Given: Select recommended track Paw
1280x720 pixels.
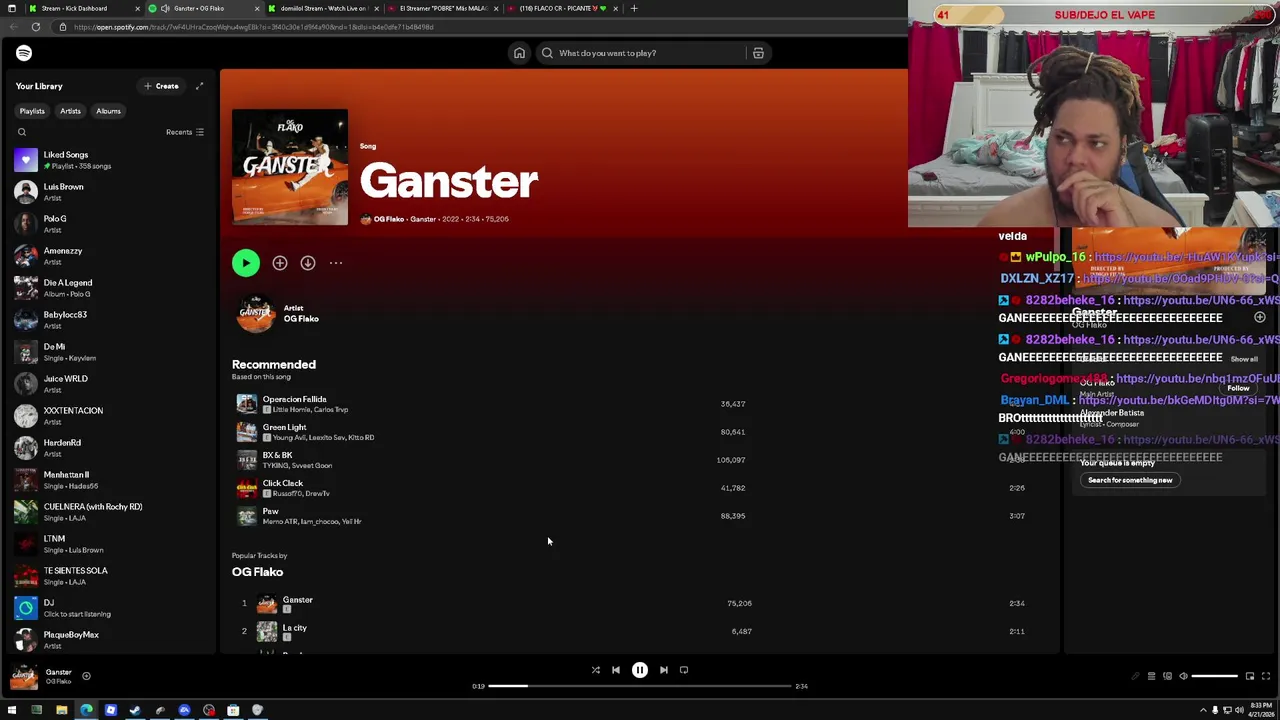Looking at the screenshot, I should point(640,516).
